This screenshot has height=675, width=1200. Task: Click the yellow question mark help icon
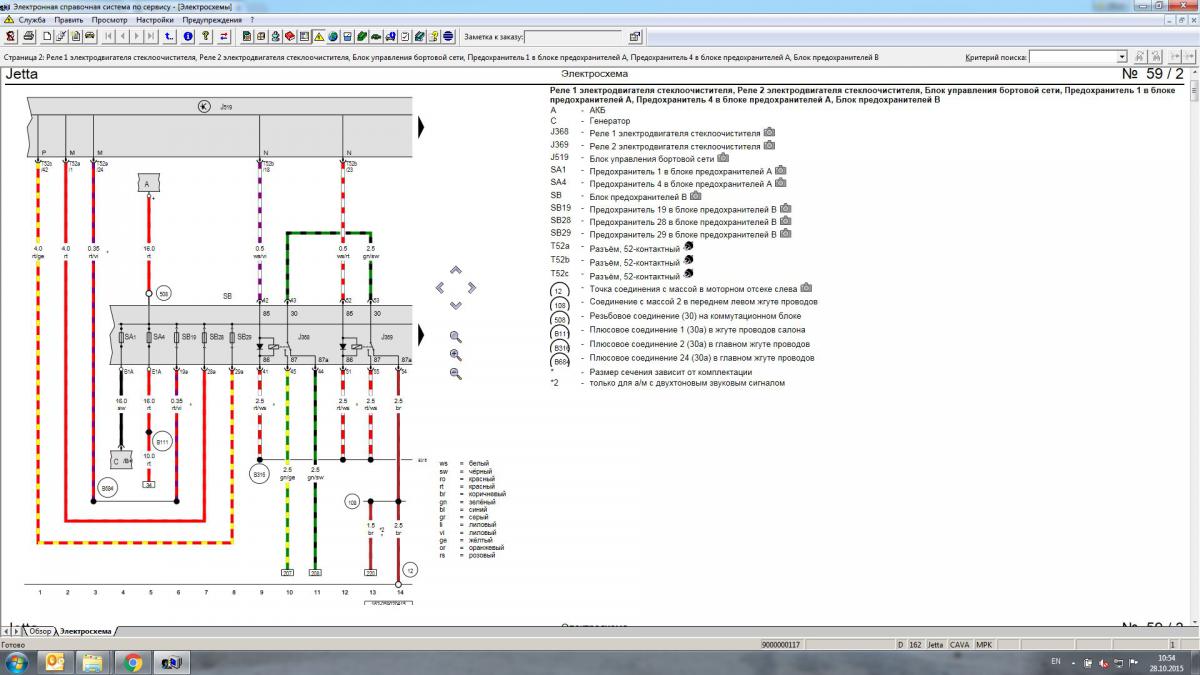tap(205, 37)
